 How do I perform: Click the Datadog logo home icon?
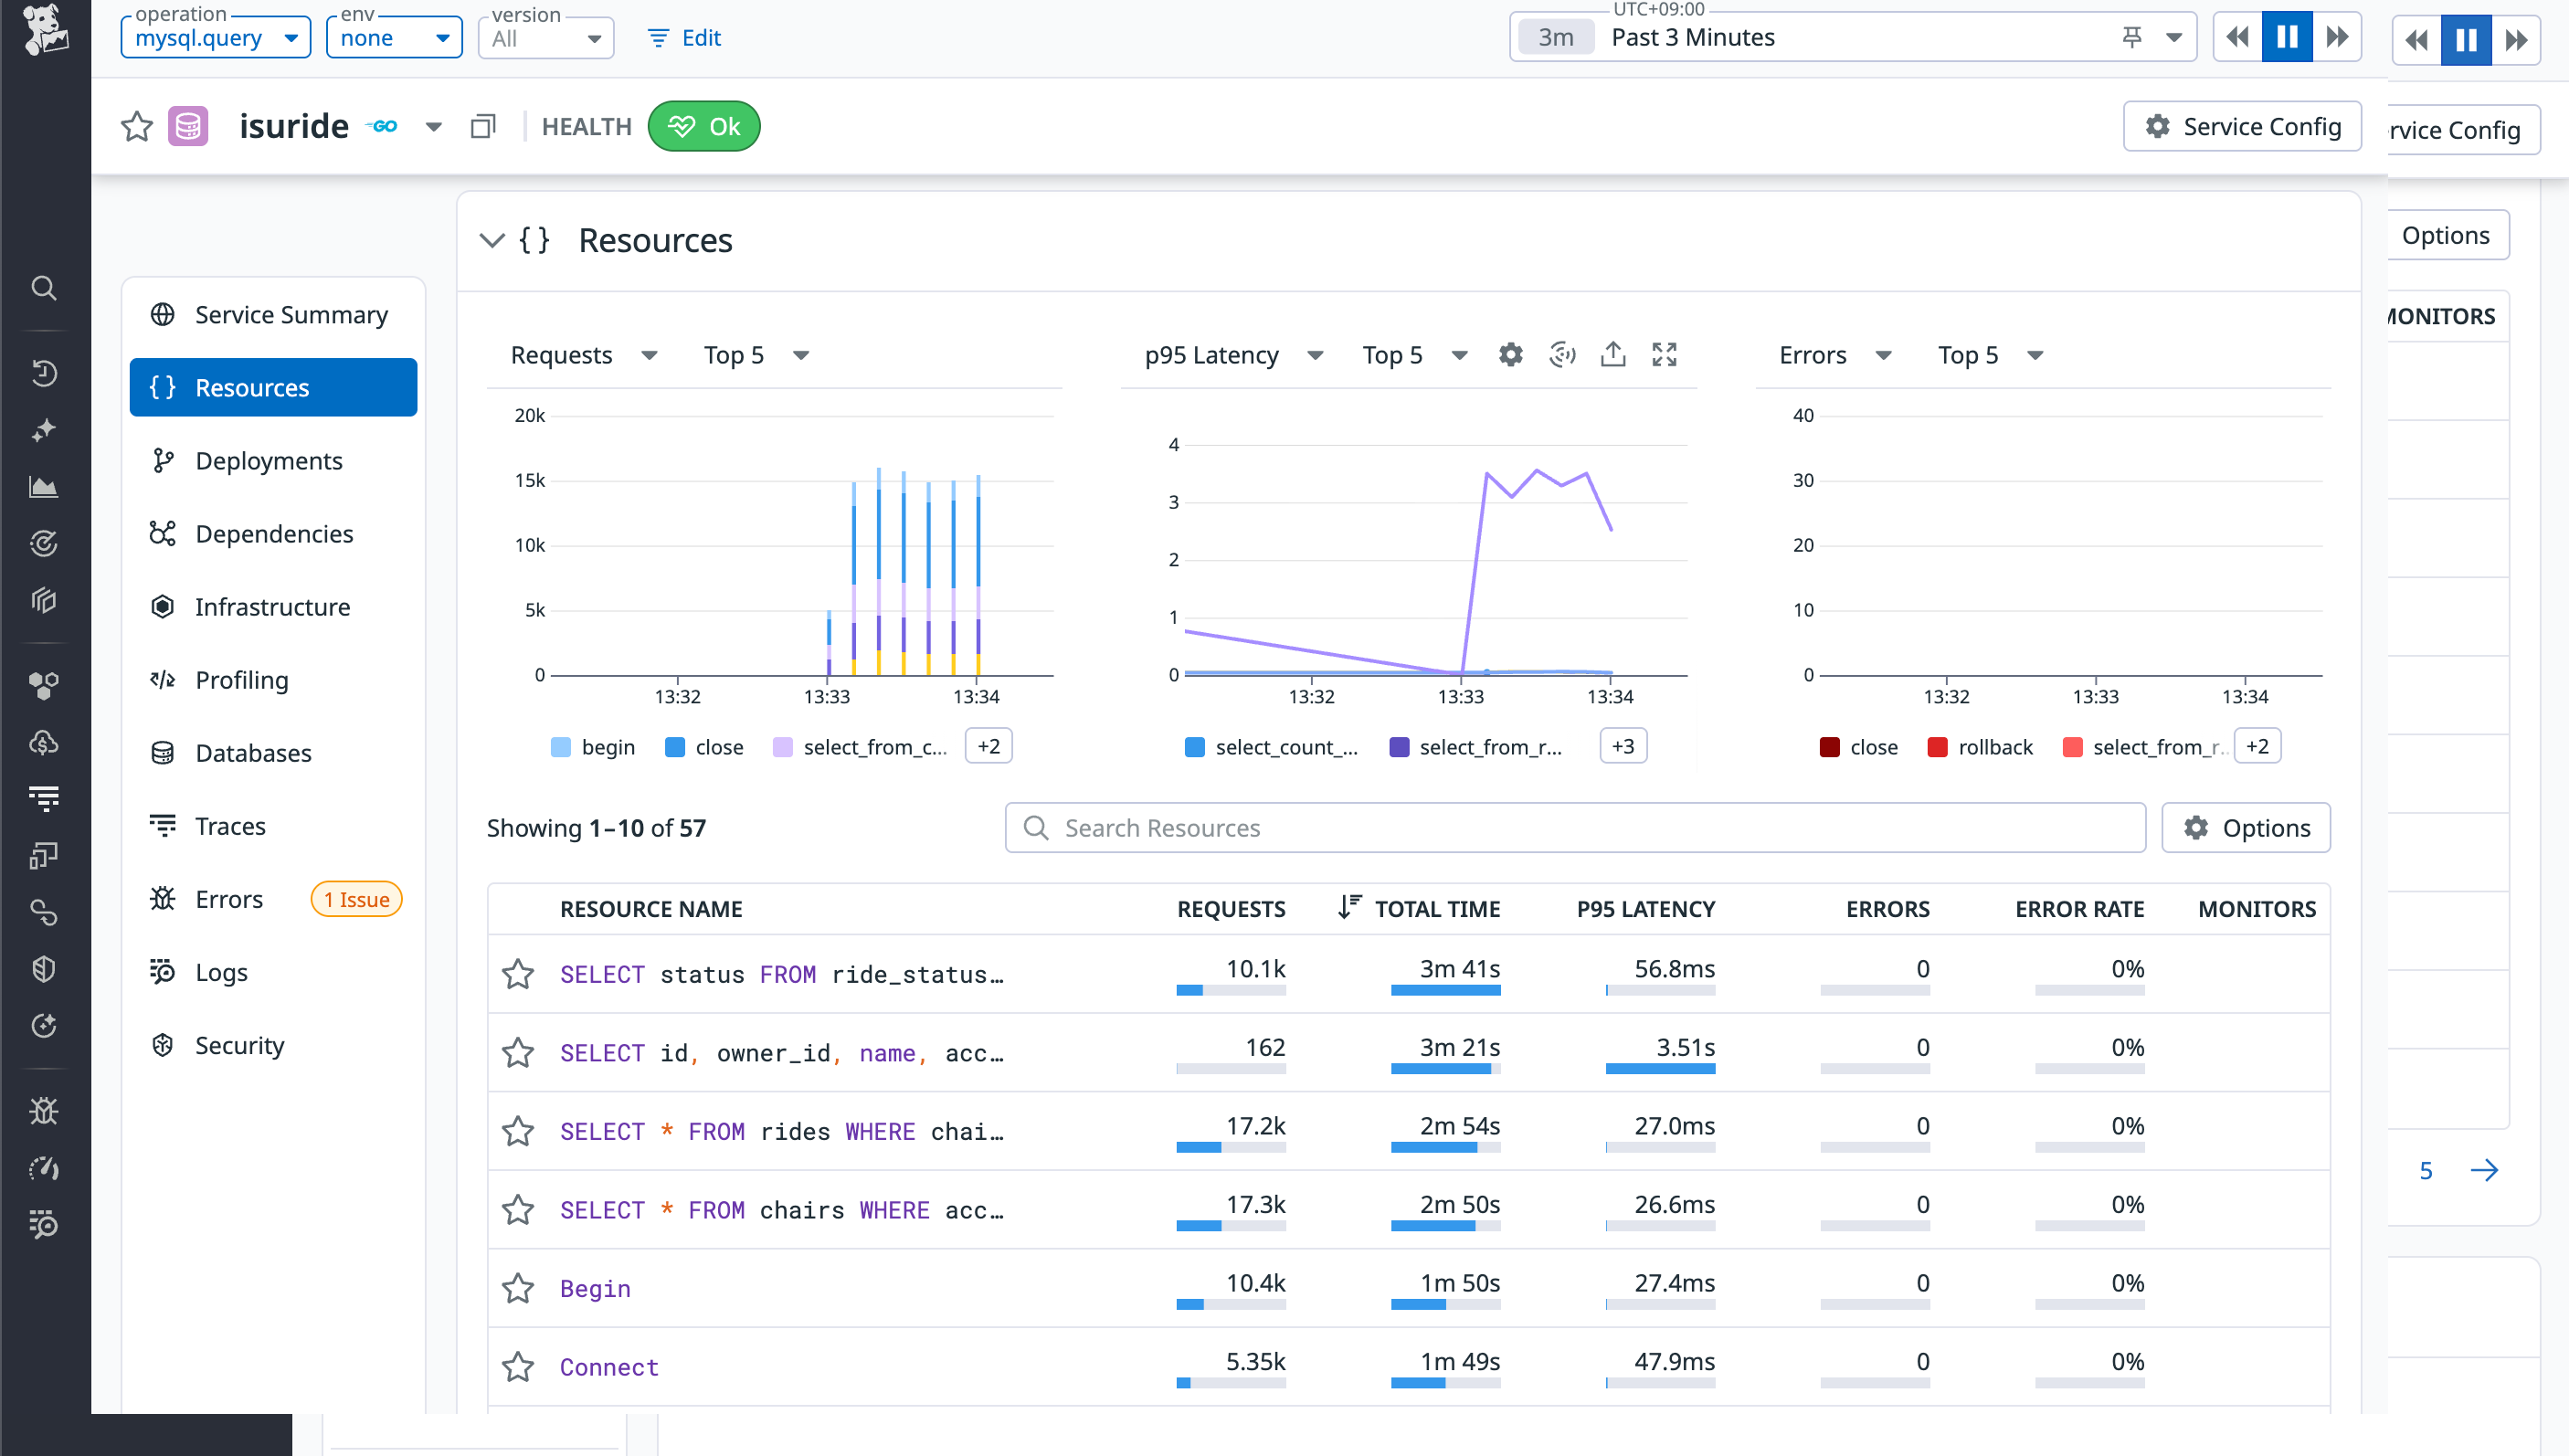(x=44, y=30)
